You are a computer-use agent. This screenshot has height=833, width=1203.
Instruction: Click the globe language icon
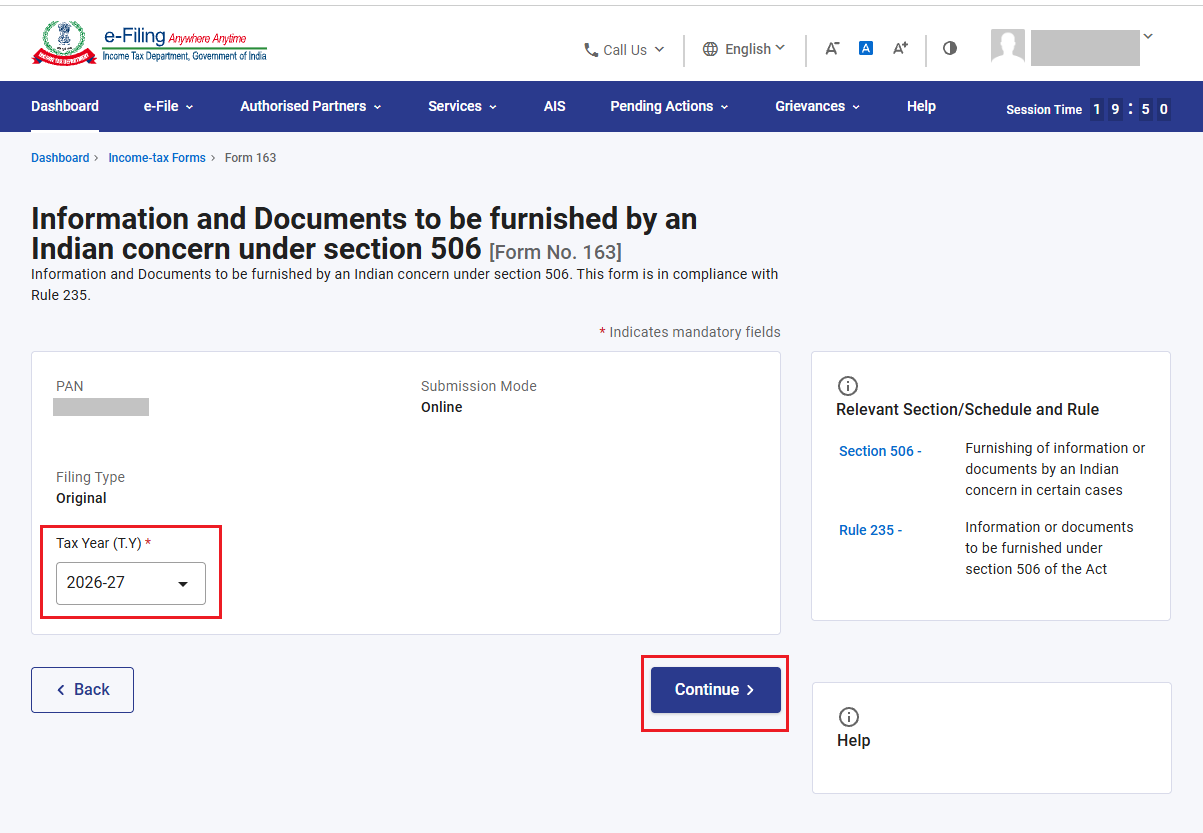[x=710, y=49]
